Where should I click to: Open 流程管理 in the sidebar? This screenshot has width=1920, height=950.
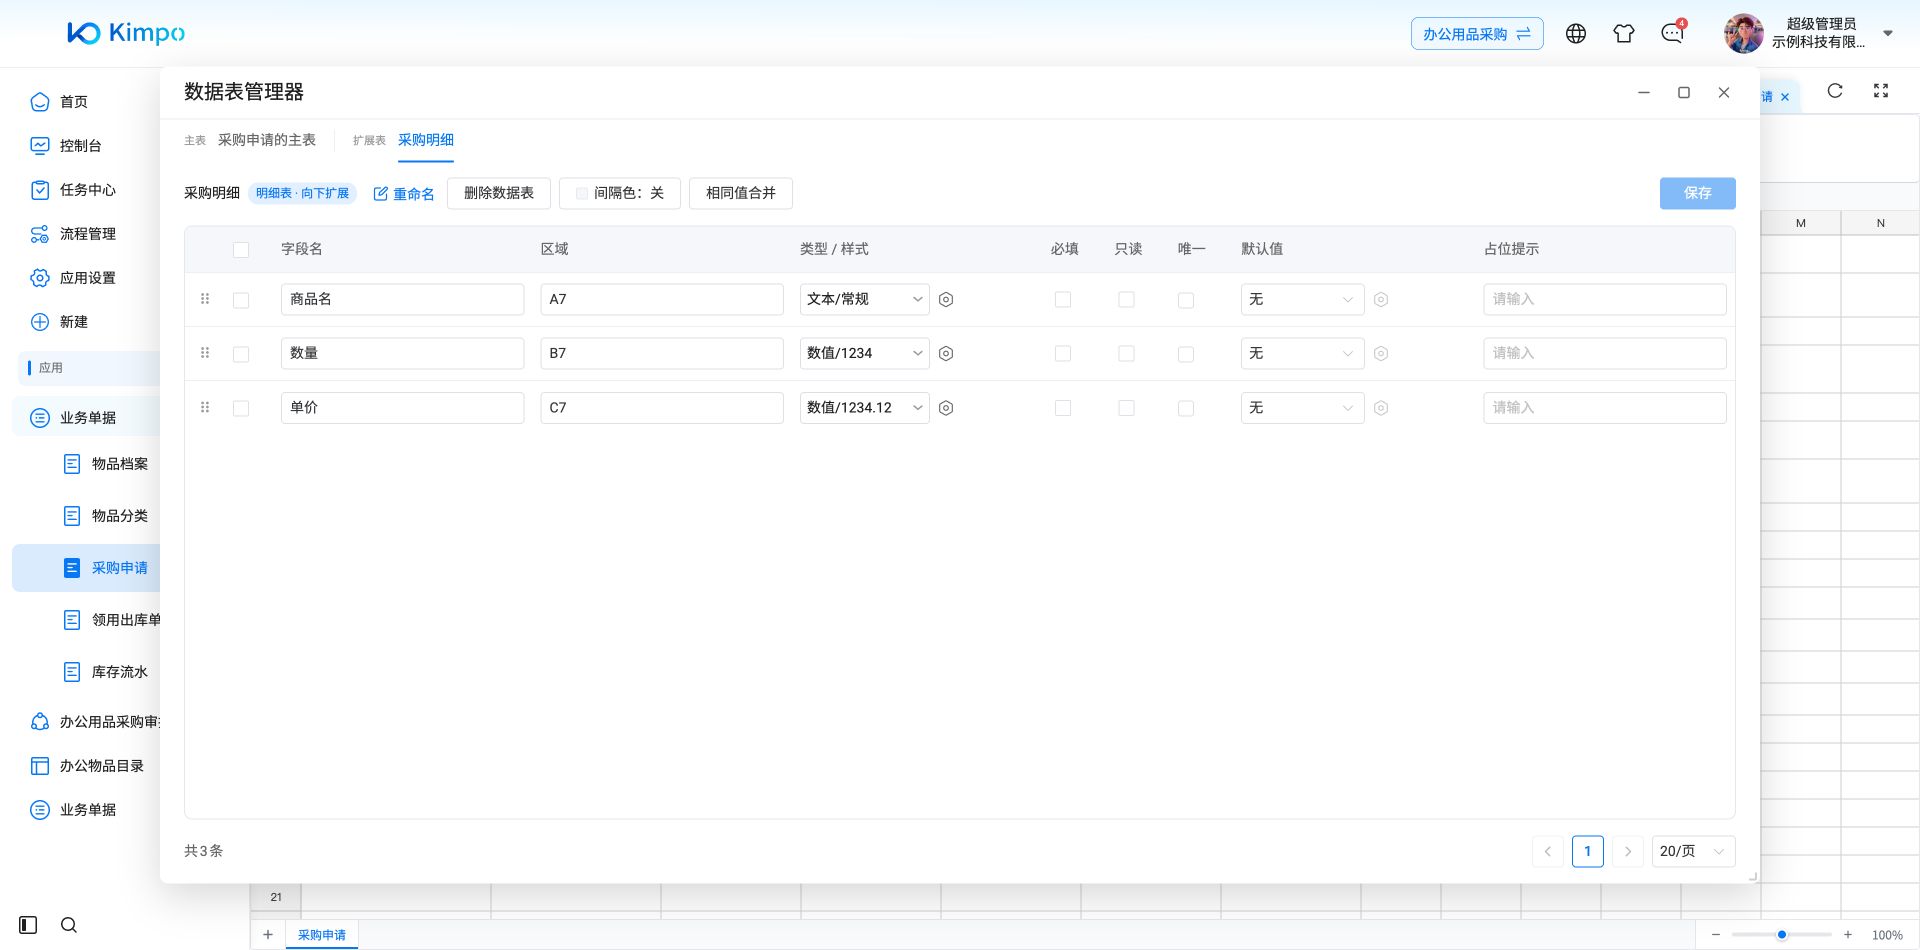88,234
